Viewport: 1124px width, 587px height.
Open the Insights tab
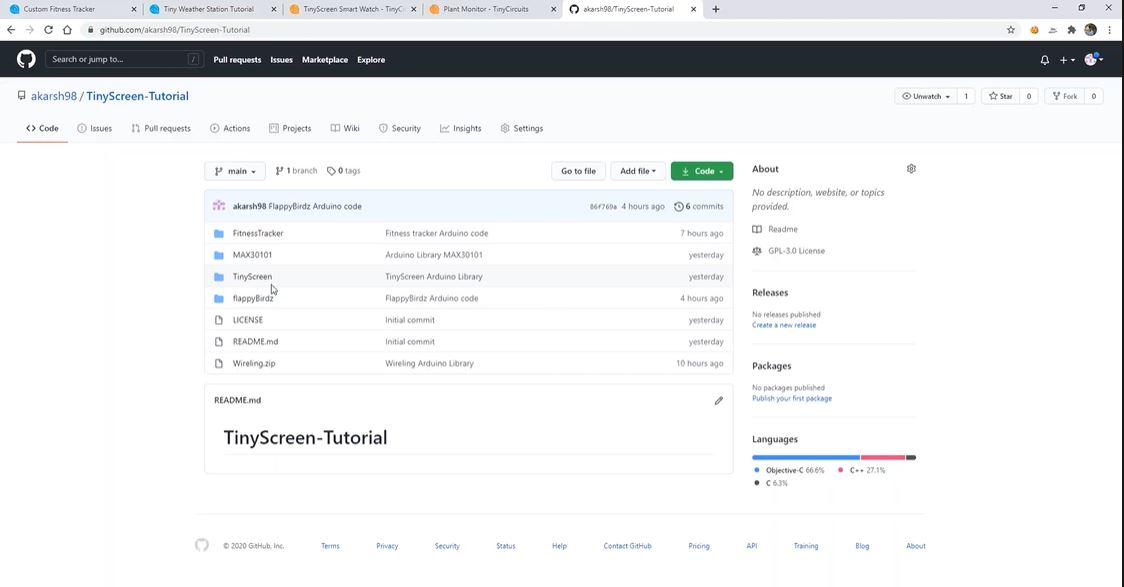coord(461,128)
